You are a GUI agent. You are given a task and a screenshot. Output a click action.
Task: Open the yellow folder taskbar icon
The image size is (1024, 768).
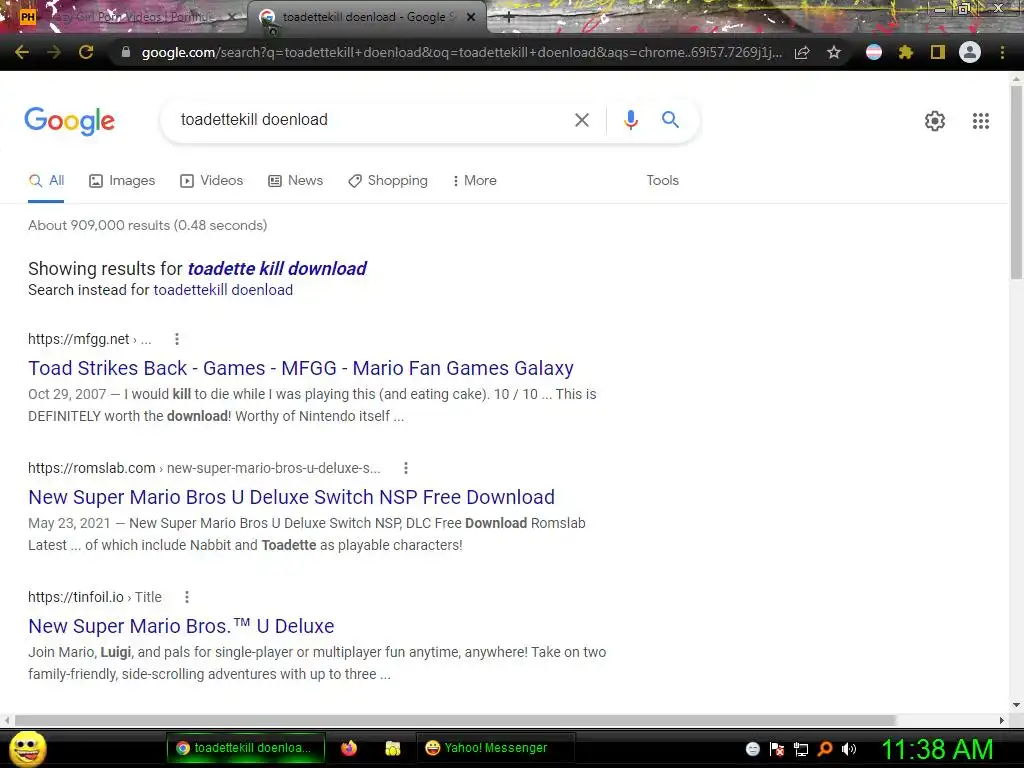392,748
